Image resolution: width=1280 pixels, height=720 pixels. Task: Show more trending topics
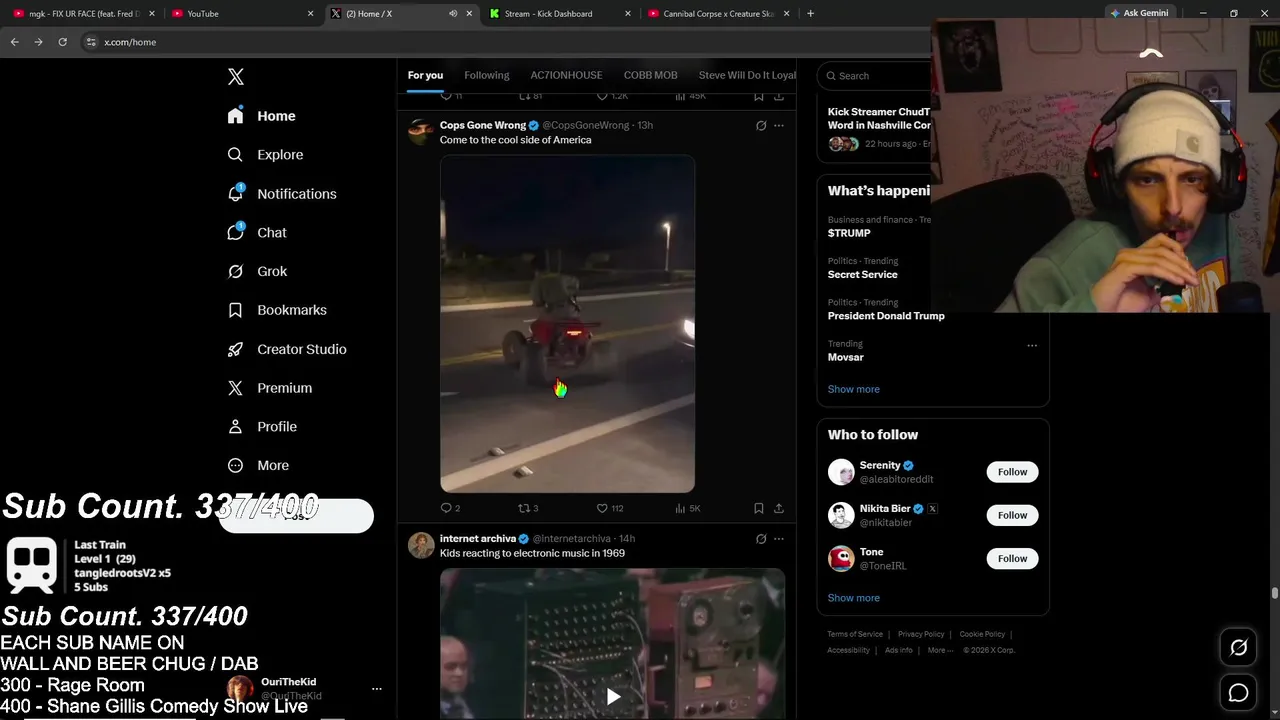pyautogui.click(x=853, y=389)
